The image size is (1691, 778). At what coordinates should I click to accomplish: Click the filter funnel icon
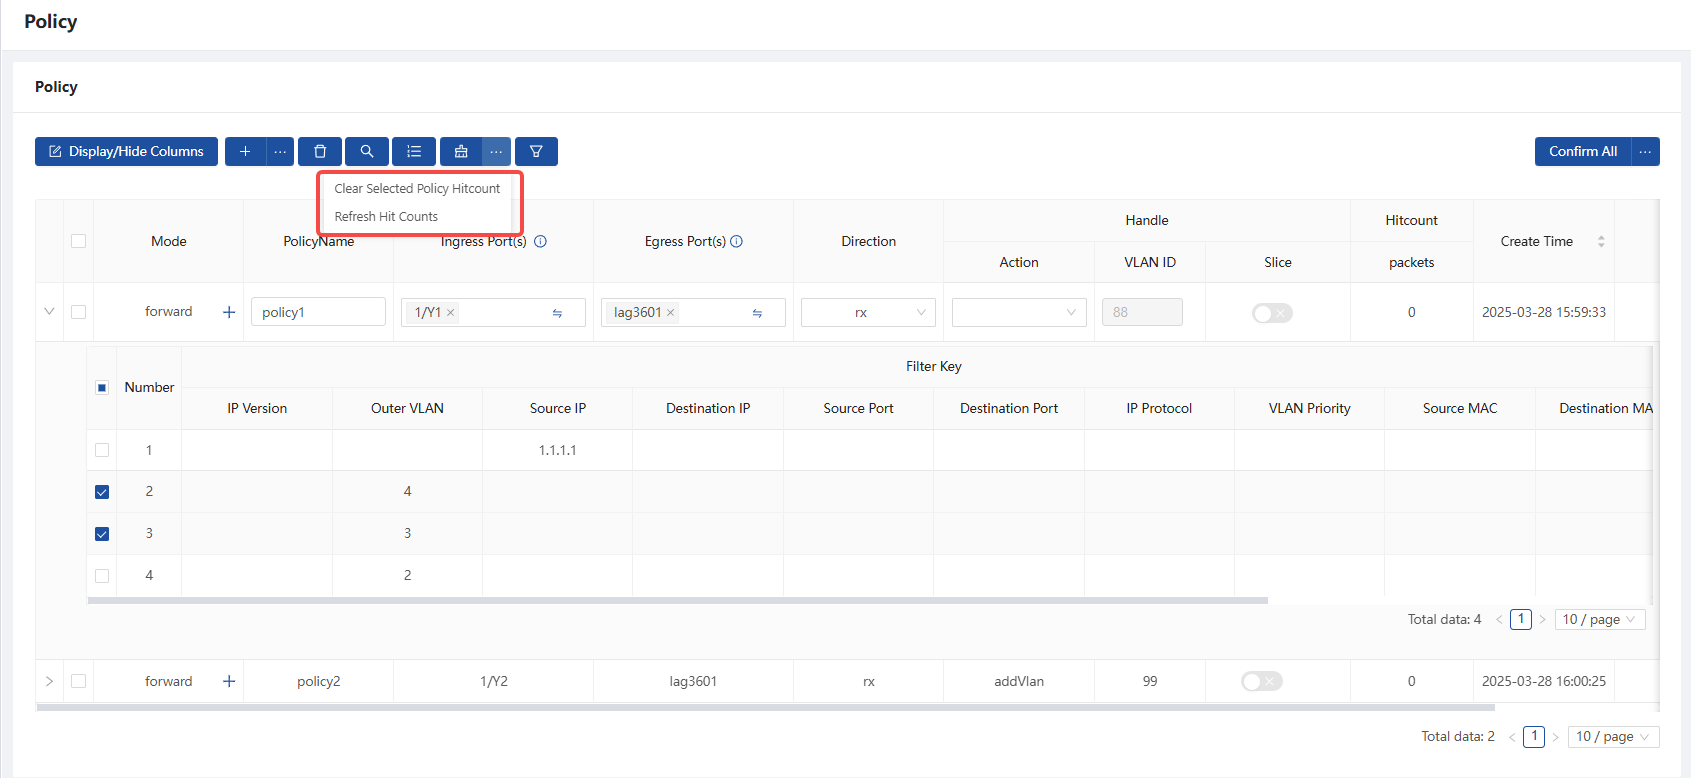pyautogui.click(x=536, y=151)
